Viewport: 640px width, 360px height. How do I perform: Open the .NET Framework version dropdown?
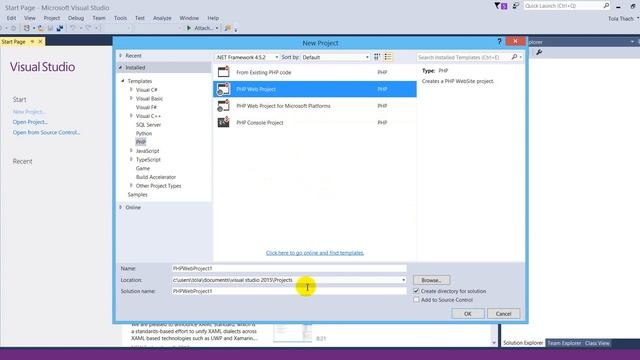coord(247,57)
